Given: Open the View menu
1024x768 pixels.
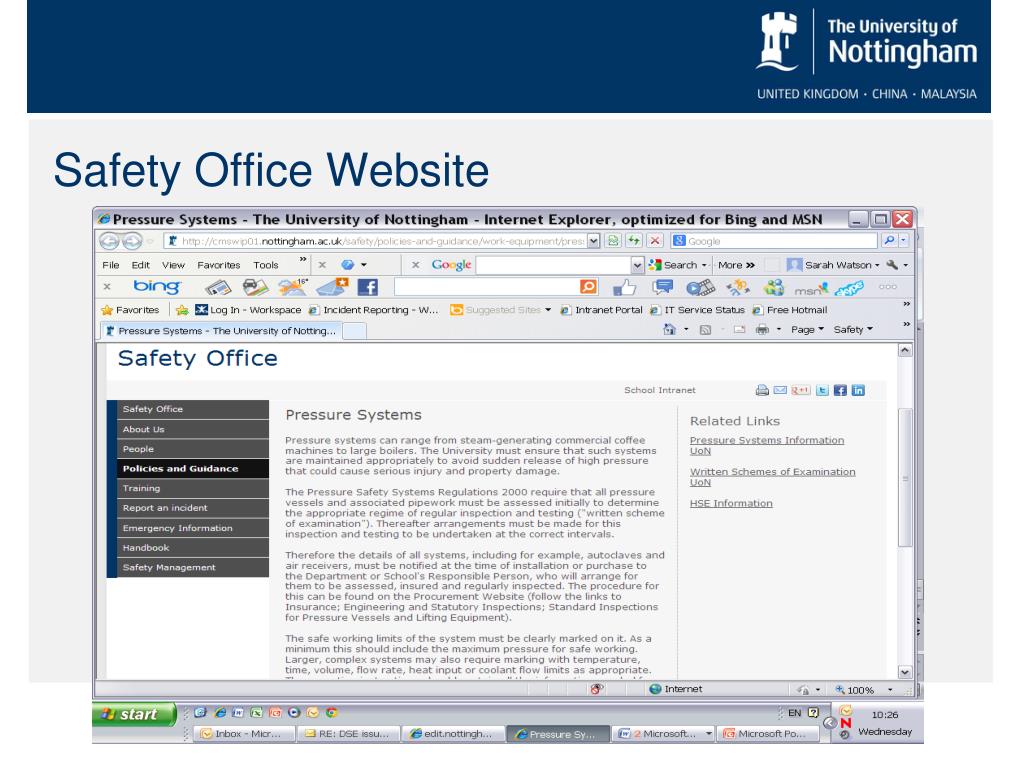Looking at the screenshot, I should [x=173, y=265].
